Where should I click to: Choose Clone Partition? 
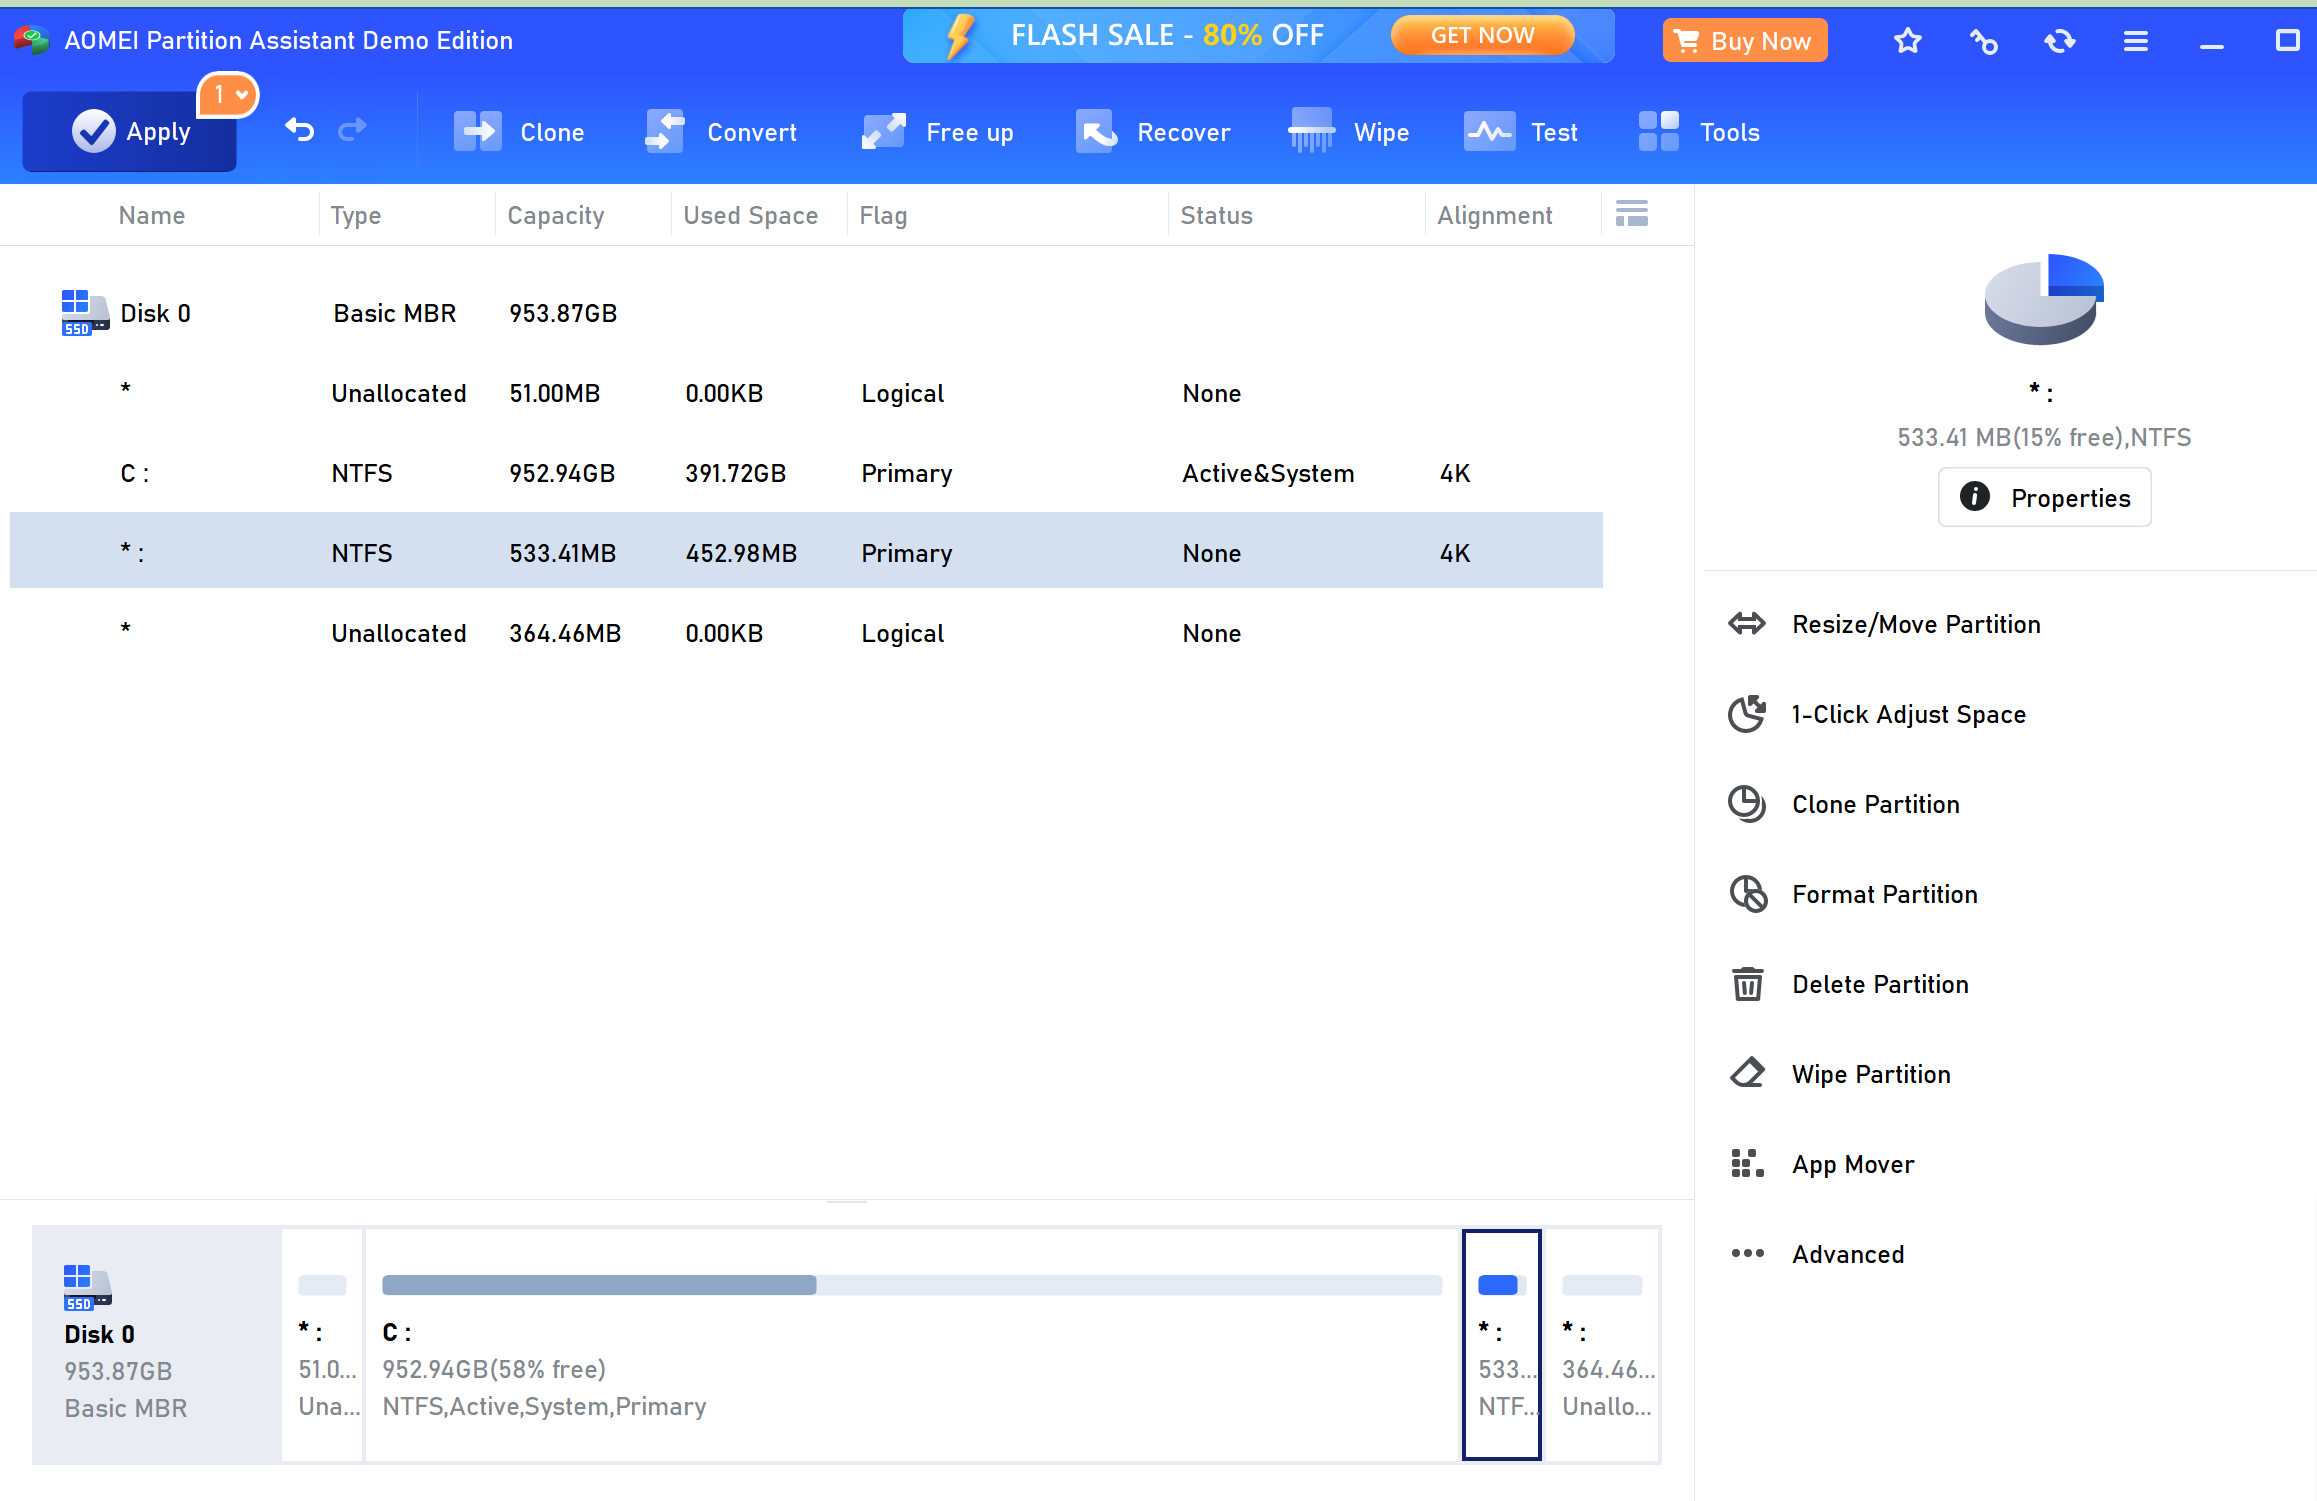[1875, 804]
